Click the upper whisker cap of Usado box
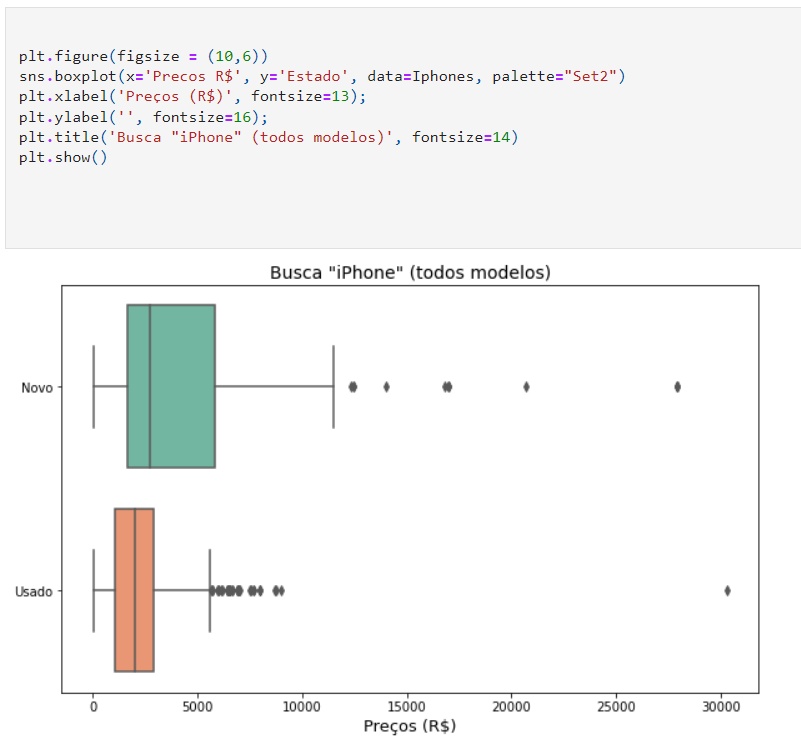Screen dimensions: 801x752 (210, 591)
